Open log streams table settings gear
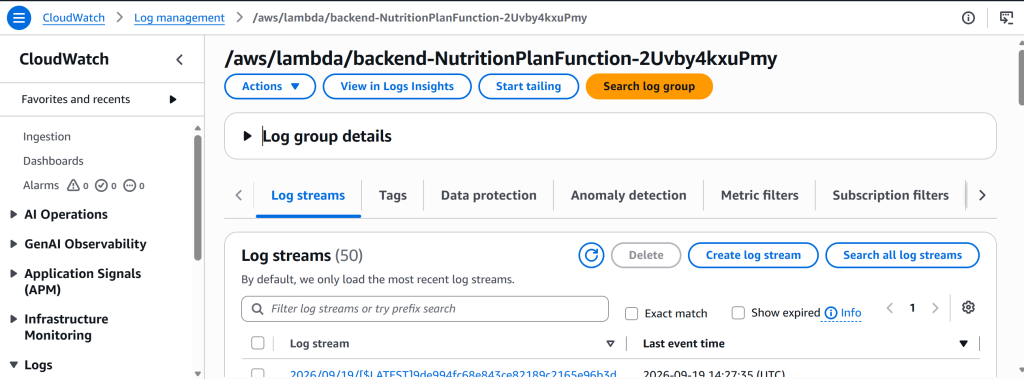 click(968, 308)
